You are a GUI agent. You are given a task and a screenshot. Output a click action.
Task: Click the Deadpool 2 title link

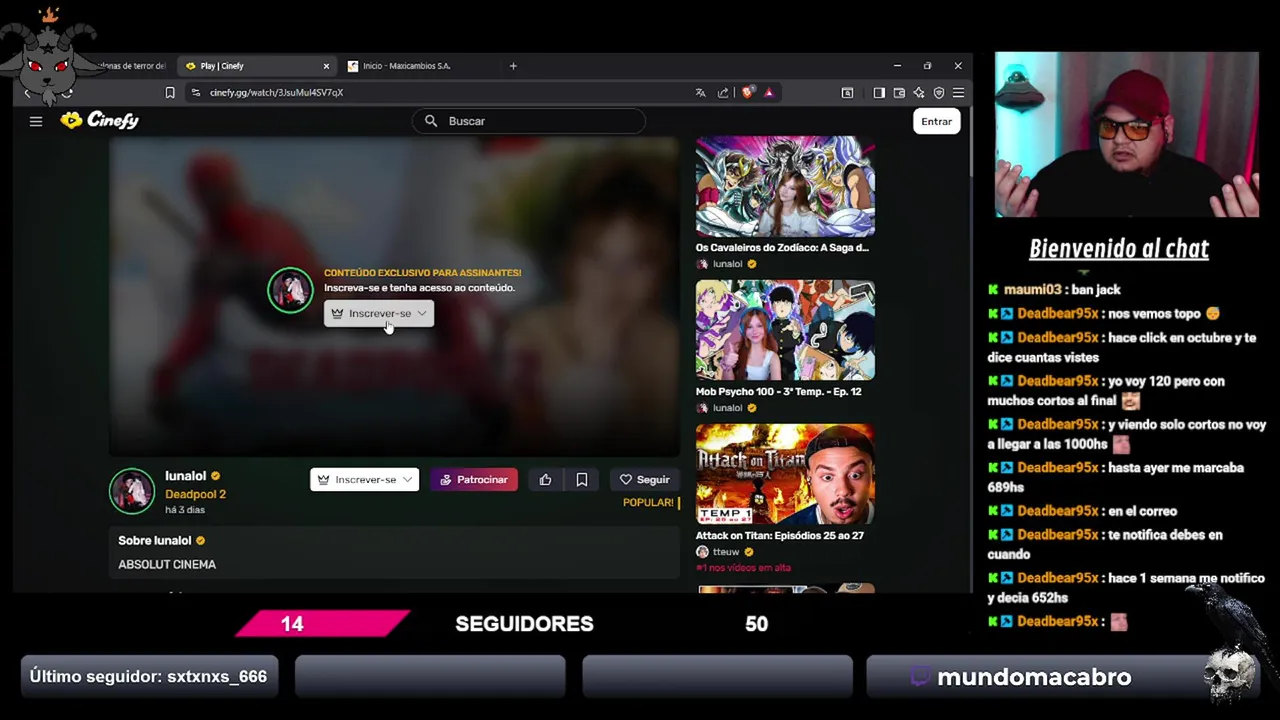[195, 494]
